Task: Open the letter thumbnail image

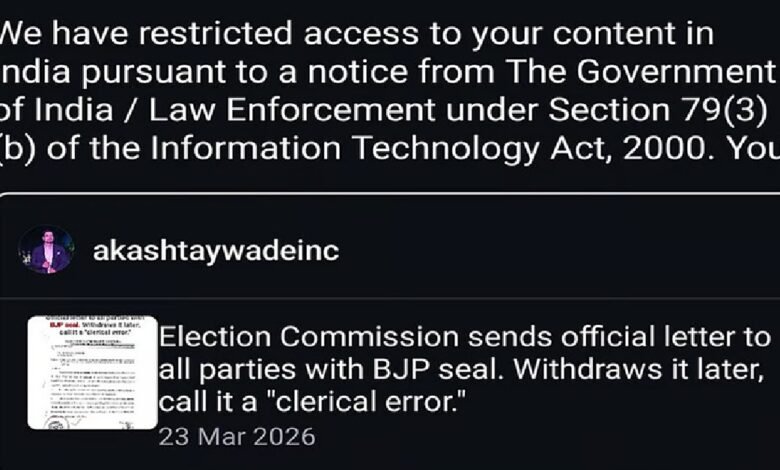Action: [x=92, y=372]
